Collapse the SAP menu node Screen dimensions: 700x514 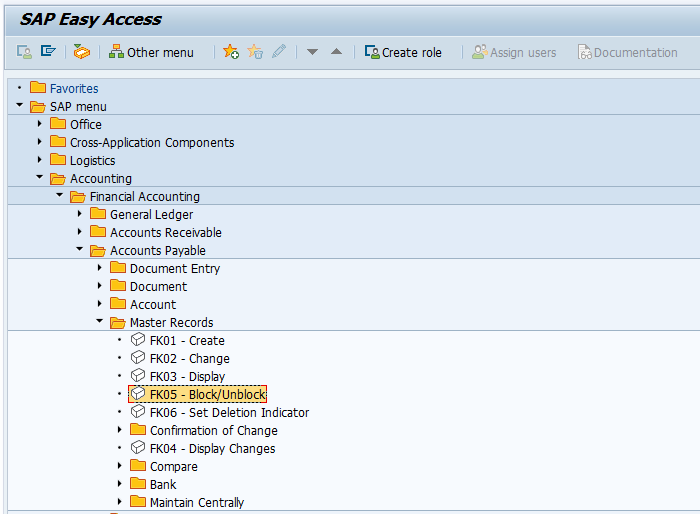19,105
